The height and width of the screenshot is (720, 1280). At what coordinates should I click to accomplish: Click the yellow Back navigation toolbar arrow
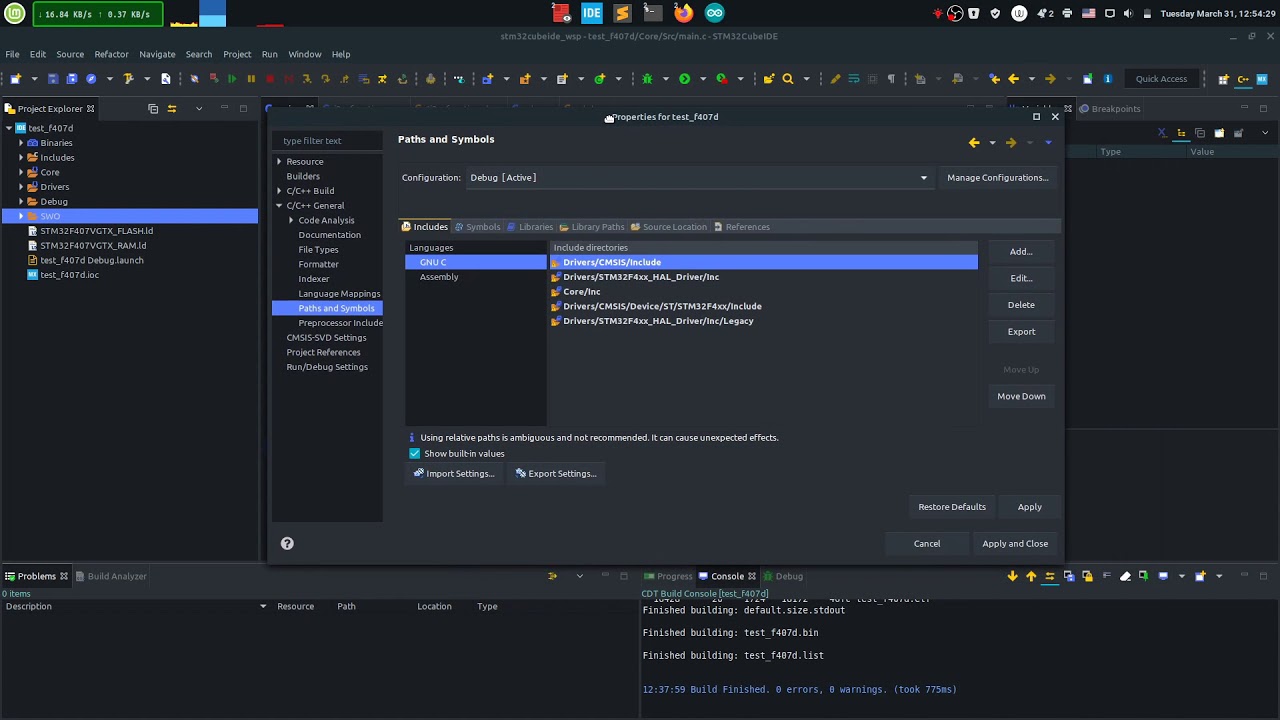pyautogui.click(x=1013, y=79)
